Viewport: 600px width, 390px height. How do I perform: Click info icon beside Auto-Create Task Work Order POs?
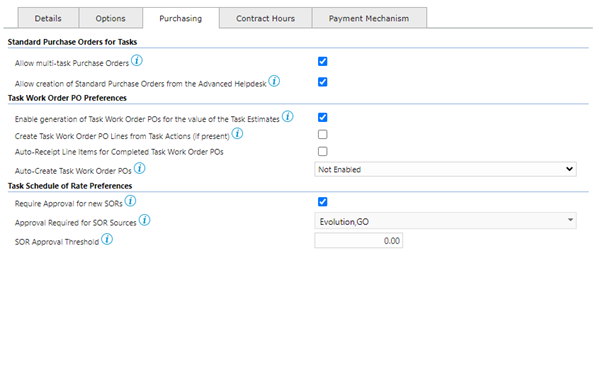(139, 168)
